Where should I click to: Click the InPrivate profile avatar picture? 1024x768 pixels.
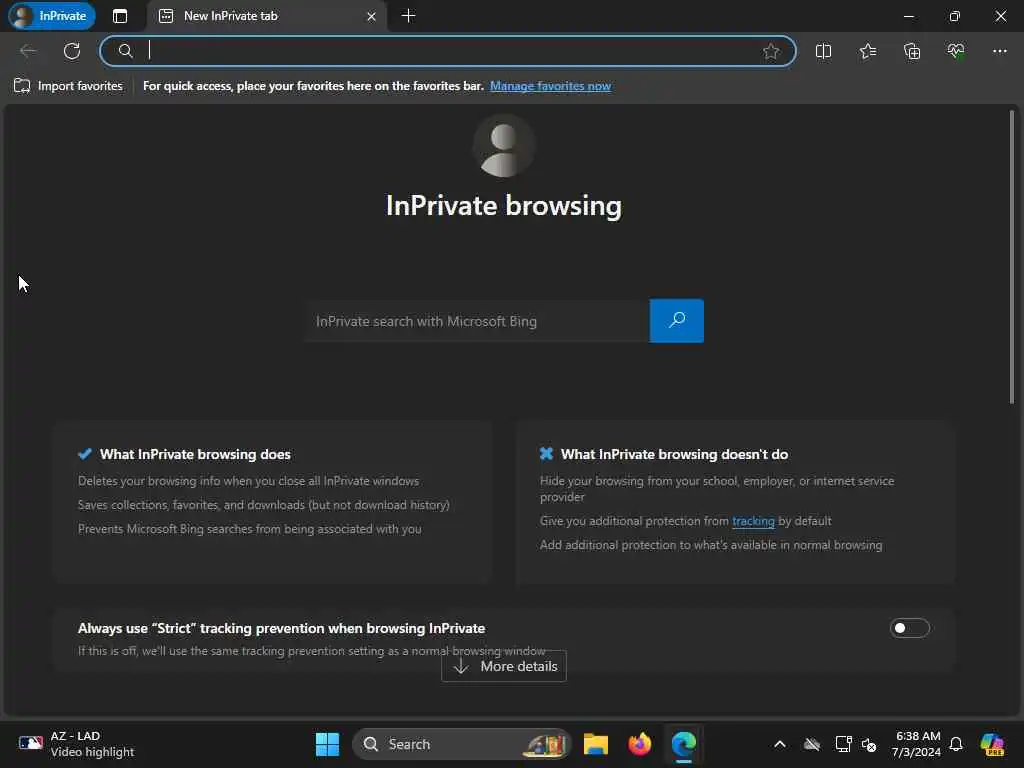(504, 146)
